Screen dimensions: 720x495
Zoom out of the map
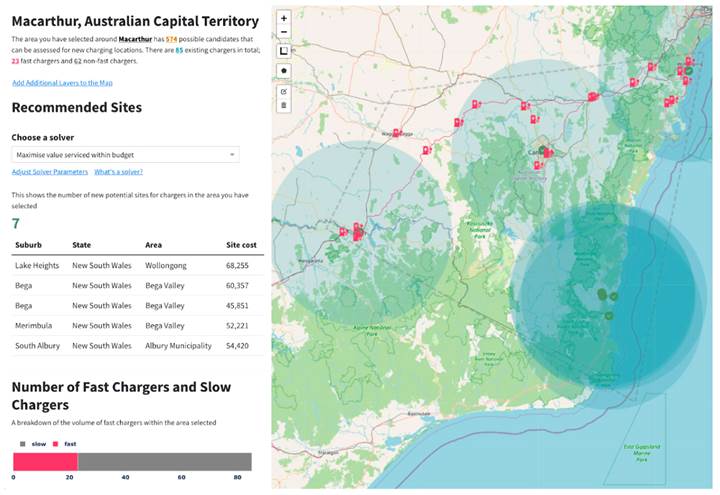[x=285, y=32]
